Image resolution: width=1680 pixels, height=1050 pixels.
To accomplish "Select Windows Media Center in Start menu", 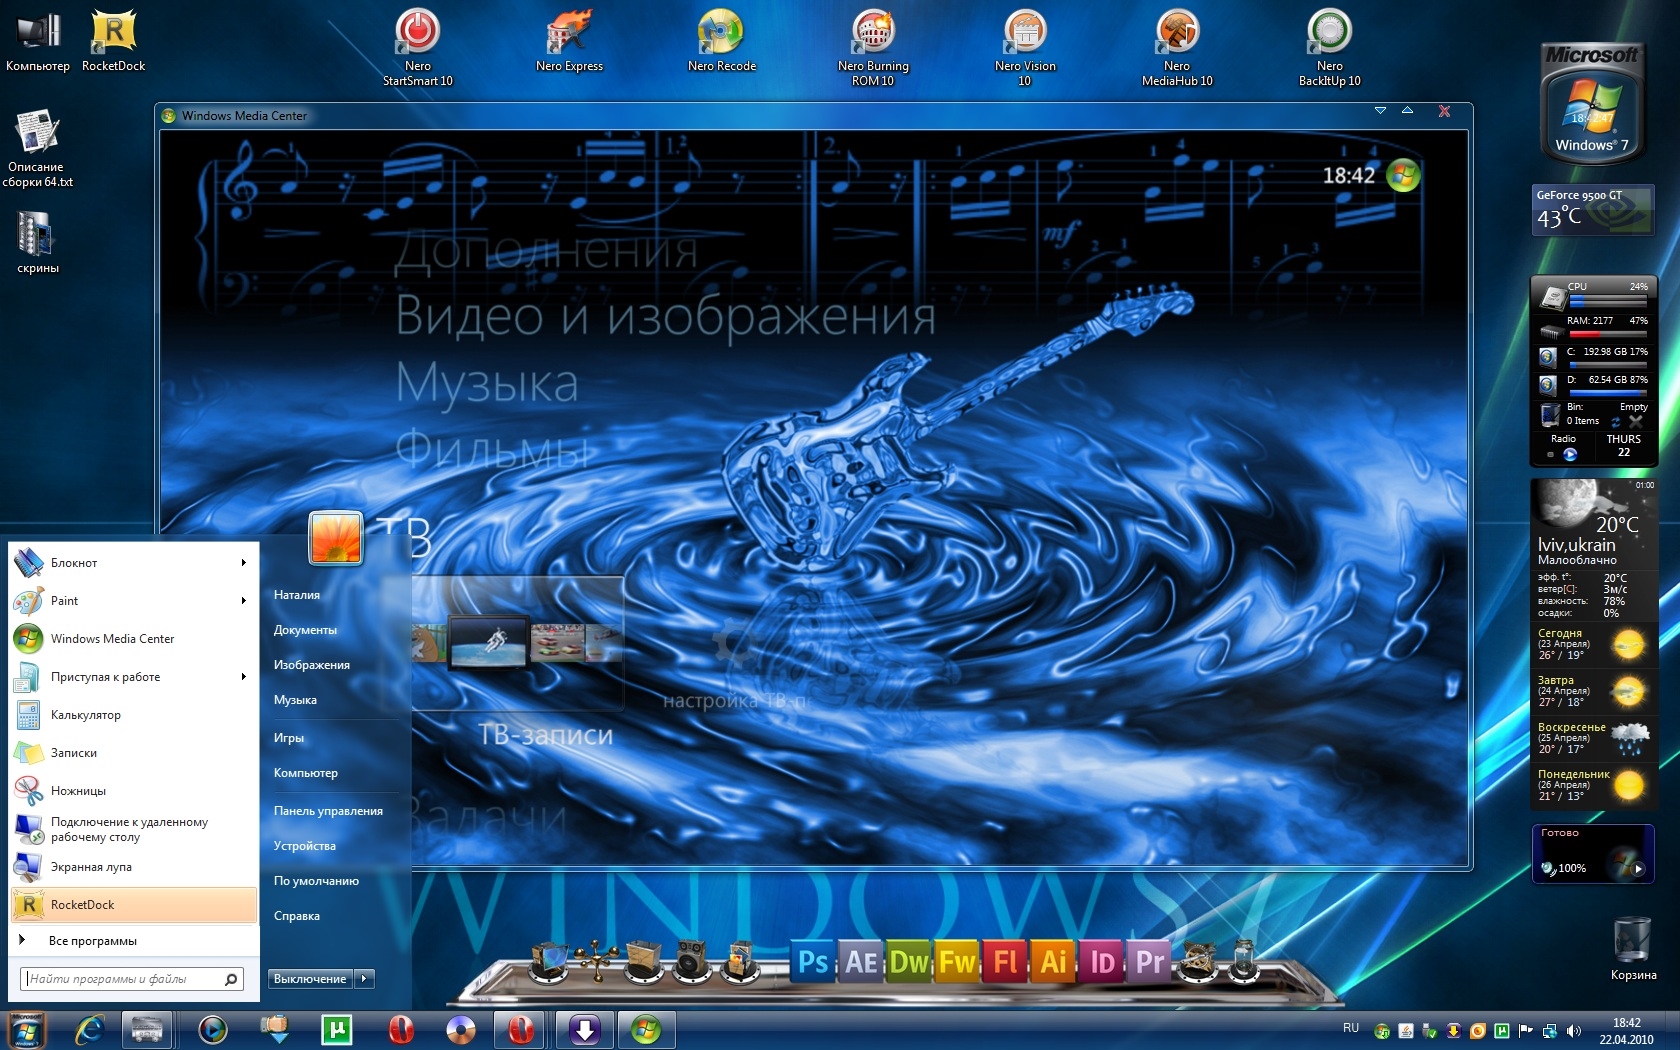I will [x=134, y=639].
